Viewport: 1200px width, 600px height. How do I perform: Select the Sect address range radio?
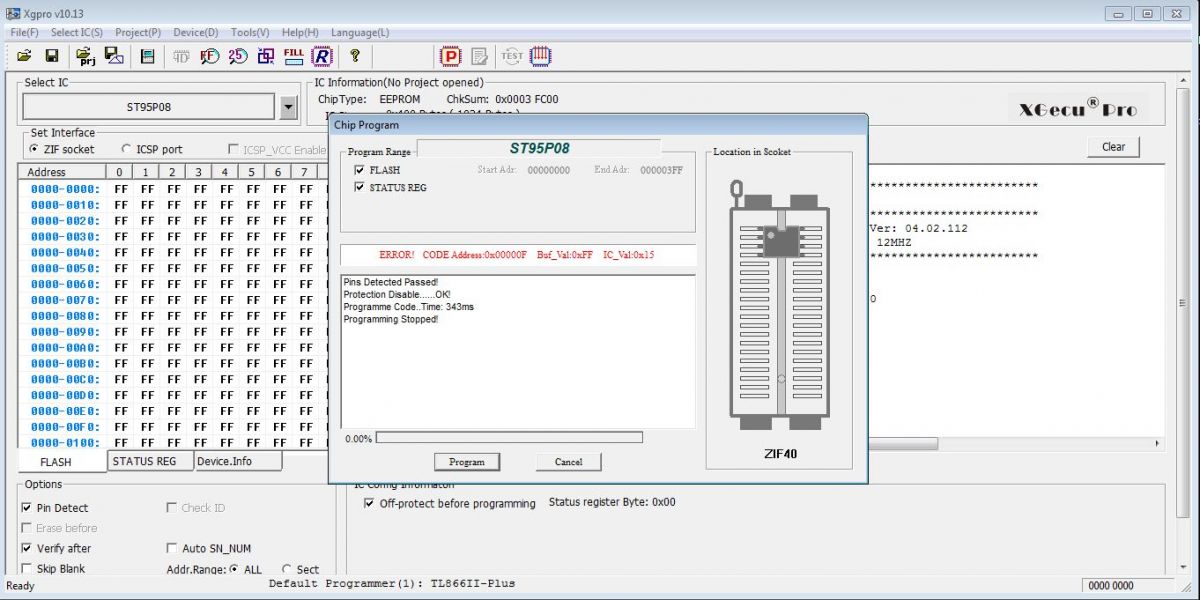(286, 569)
